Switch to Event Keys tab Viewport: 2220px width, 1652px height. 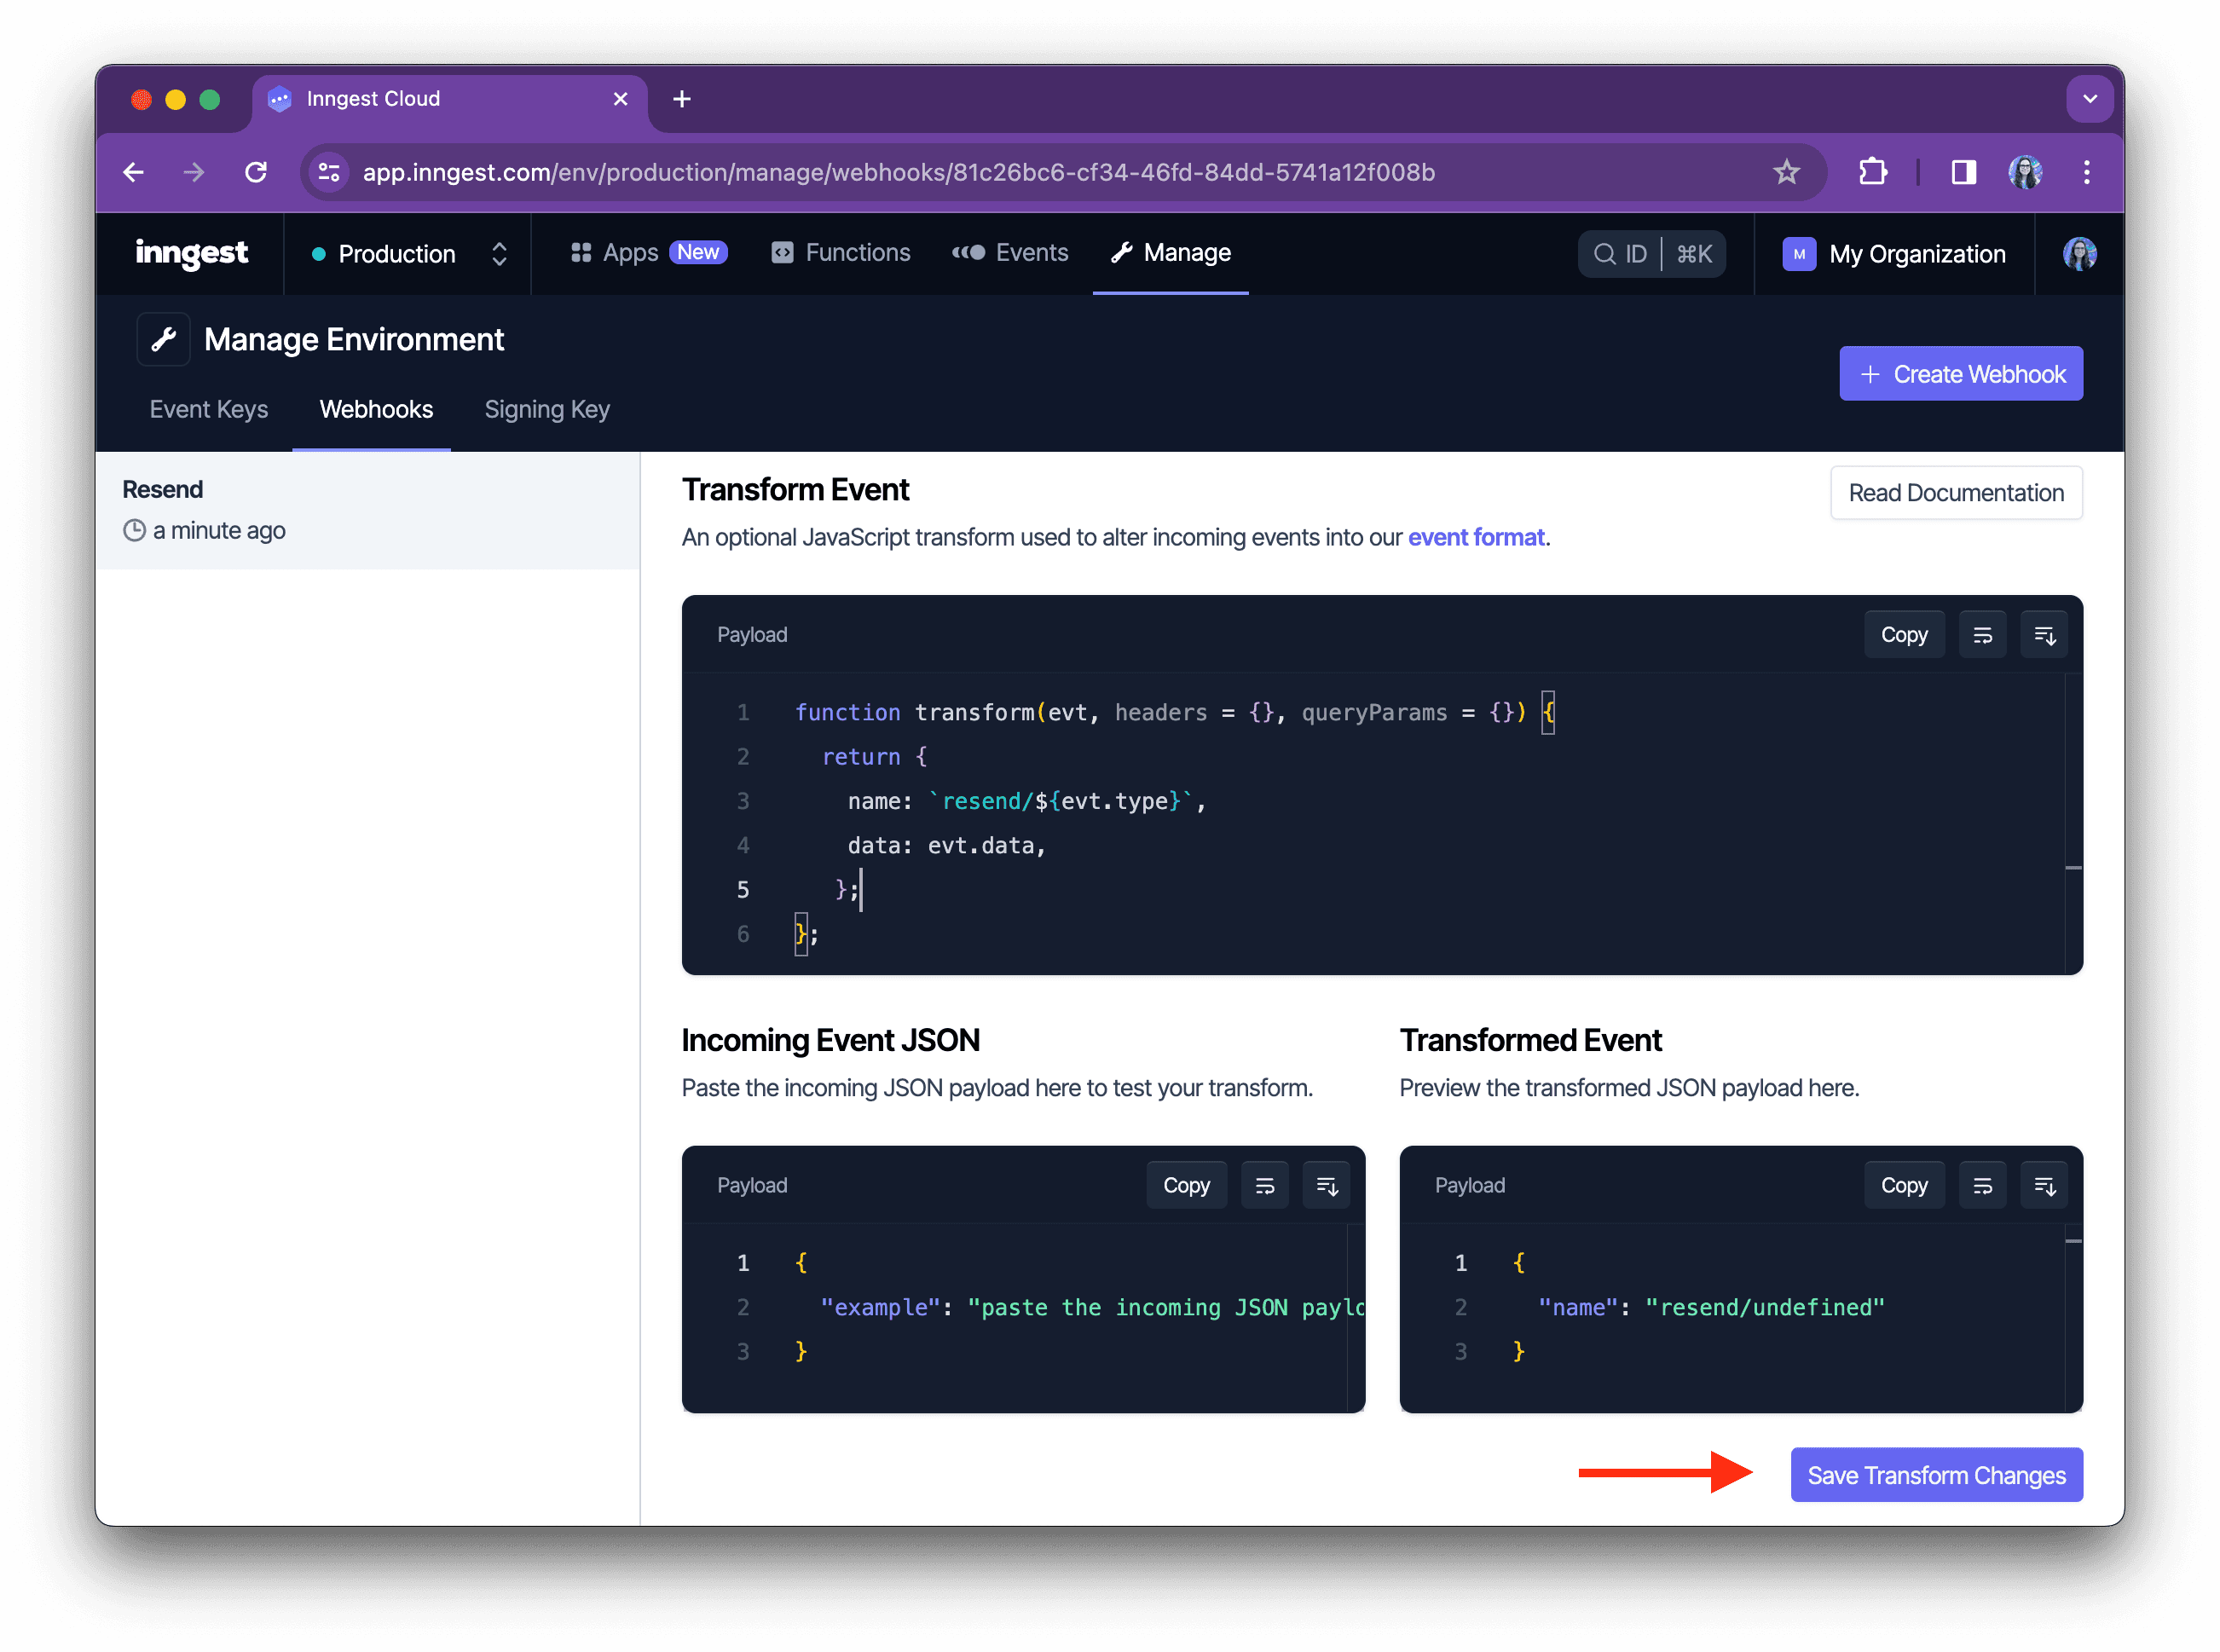tap(206, 409)
